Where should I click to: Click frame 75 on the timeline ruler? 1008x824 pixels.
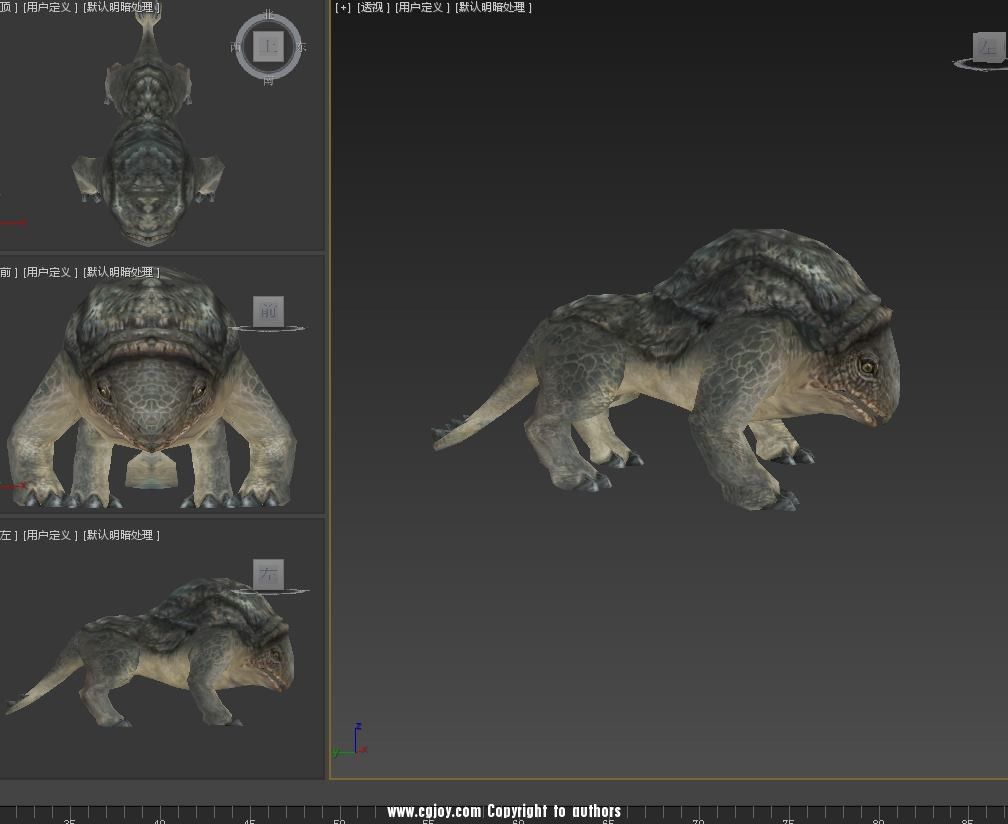(788, 814)
